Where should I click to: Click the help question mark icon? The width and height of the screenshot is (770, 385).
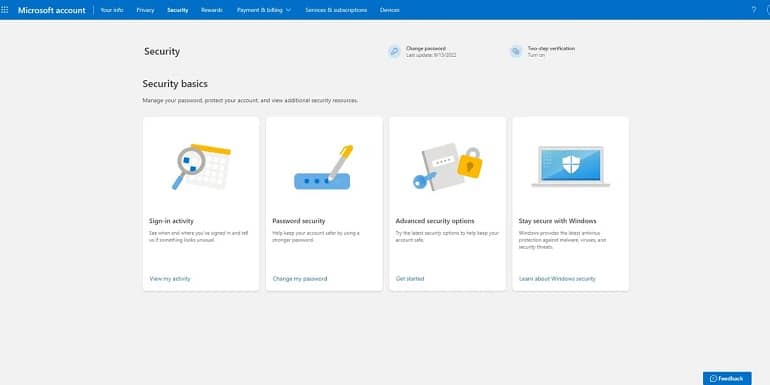click(x=754, y=10)
